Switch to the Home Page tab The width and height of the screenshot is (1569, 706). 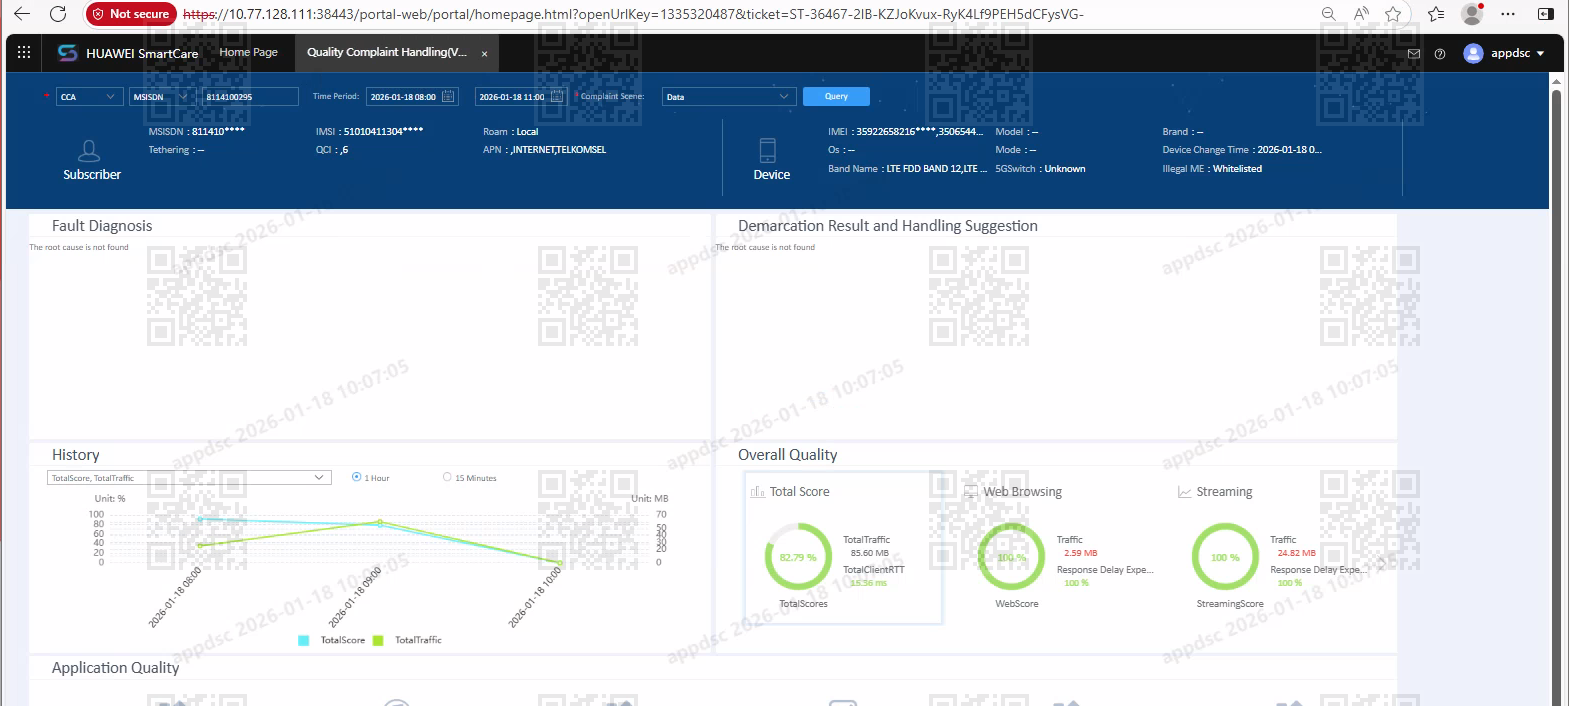pyautogui.click(x=248, y=52)
